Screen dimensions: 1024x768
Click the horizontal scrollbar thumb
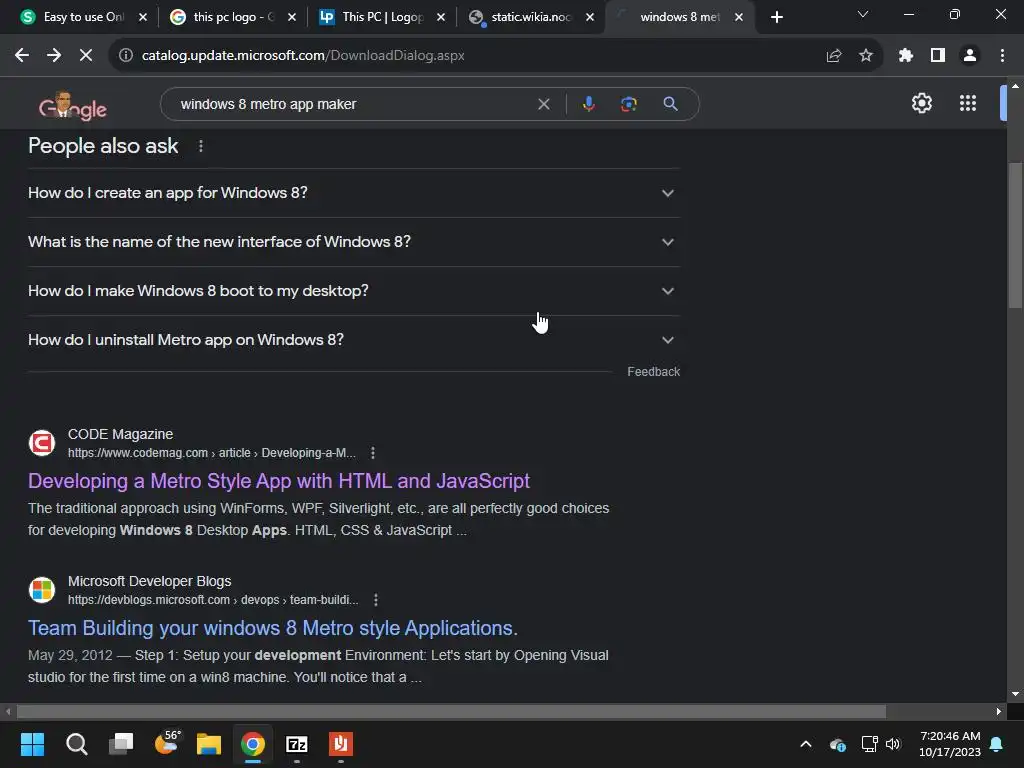pos(451,711)
